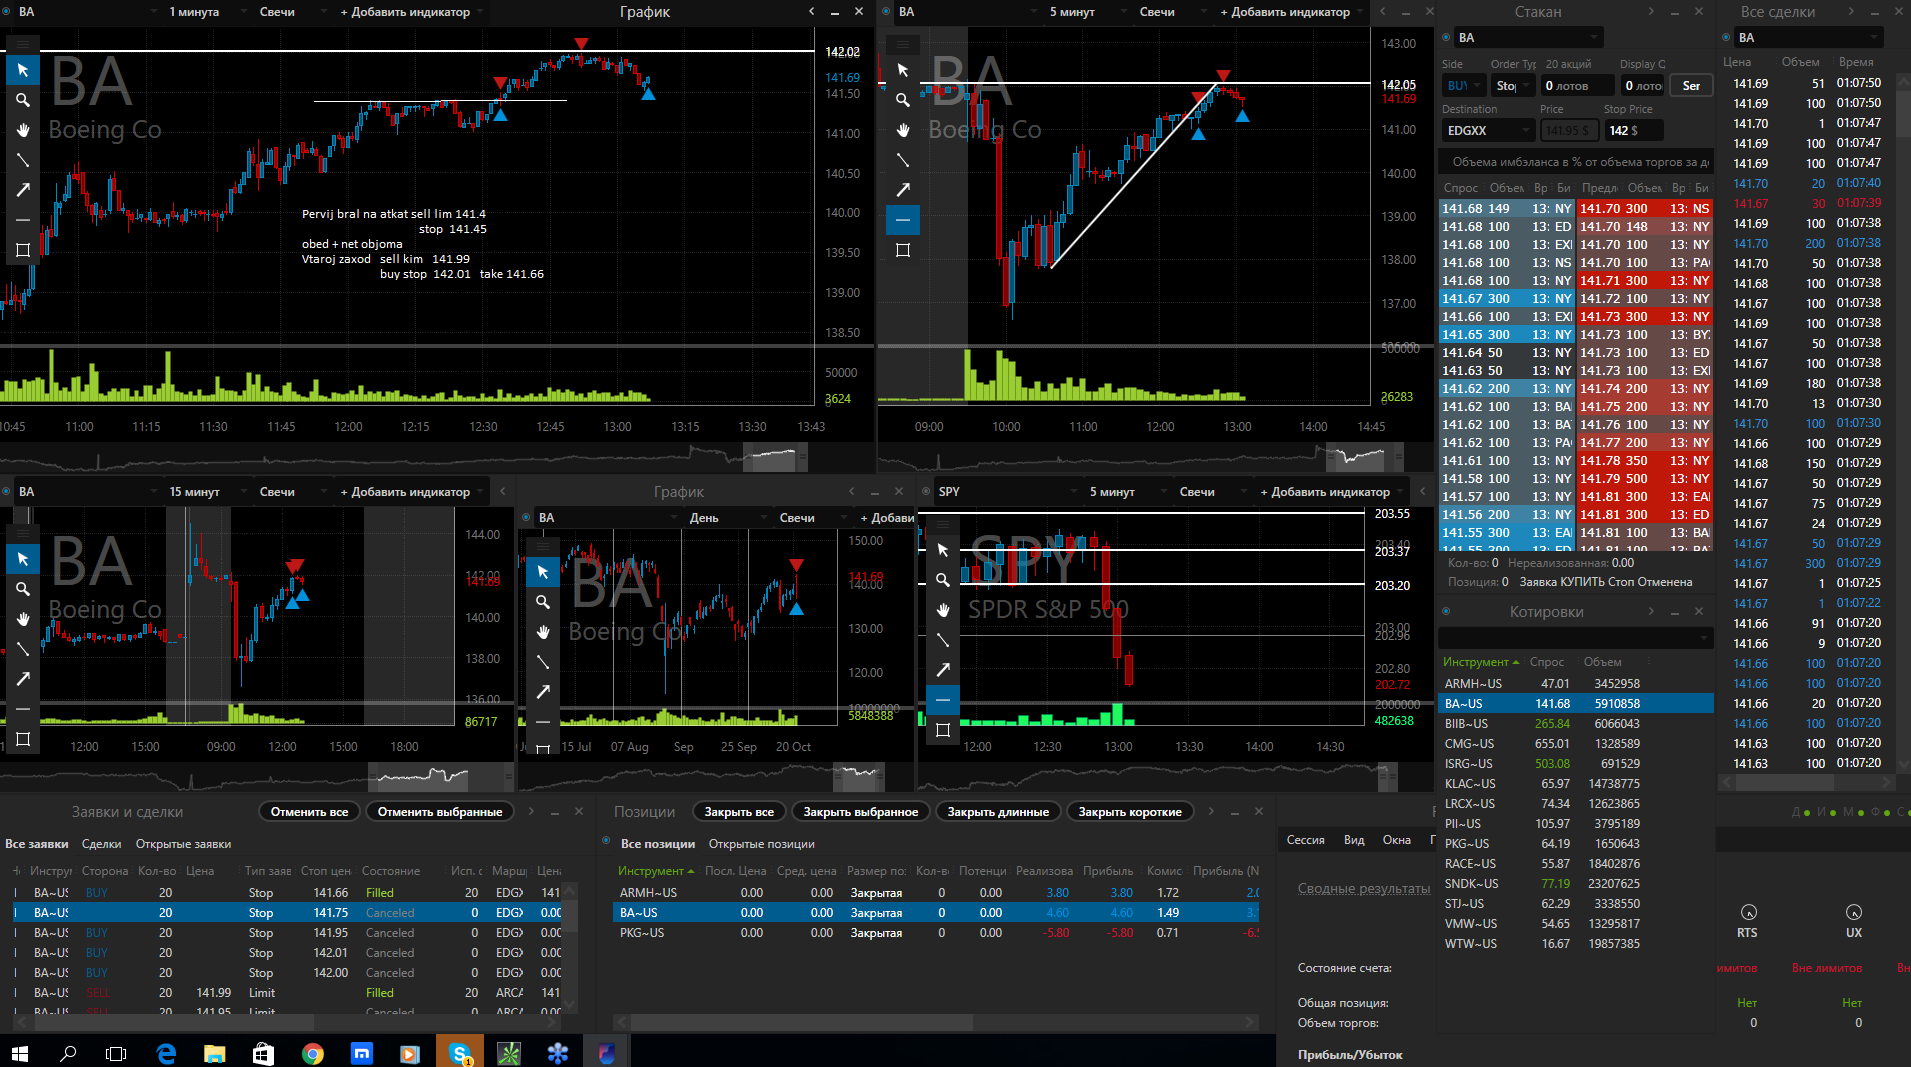1911x1067 pixels.
Task: Click the Закрыть длинные button
Action: coord(998,812)
